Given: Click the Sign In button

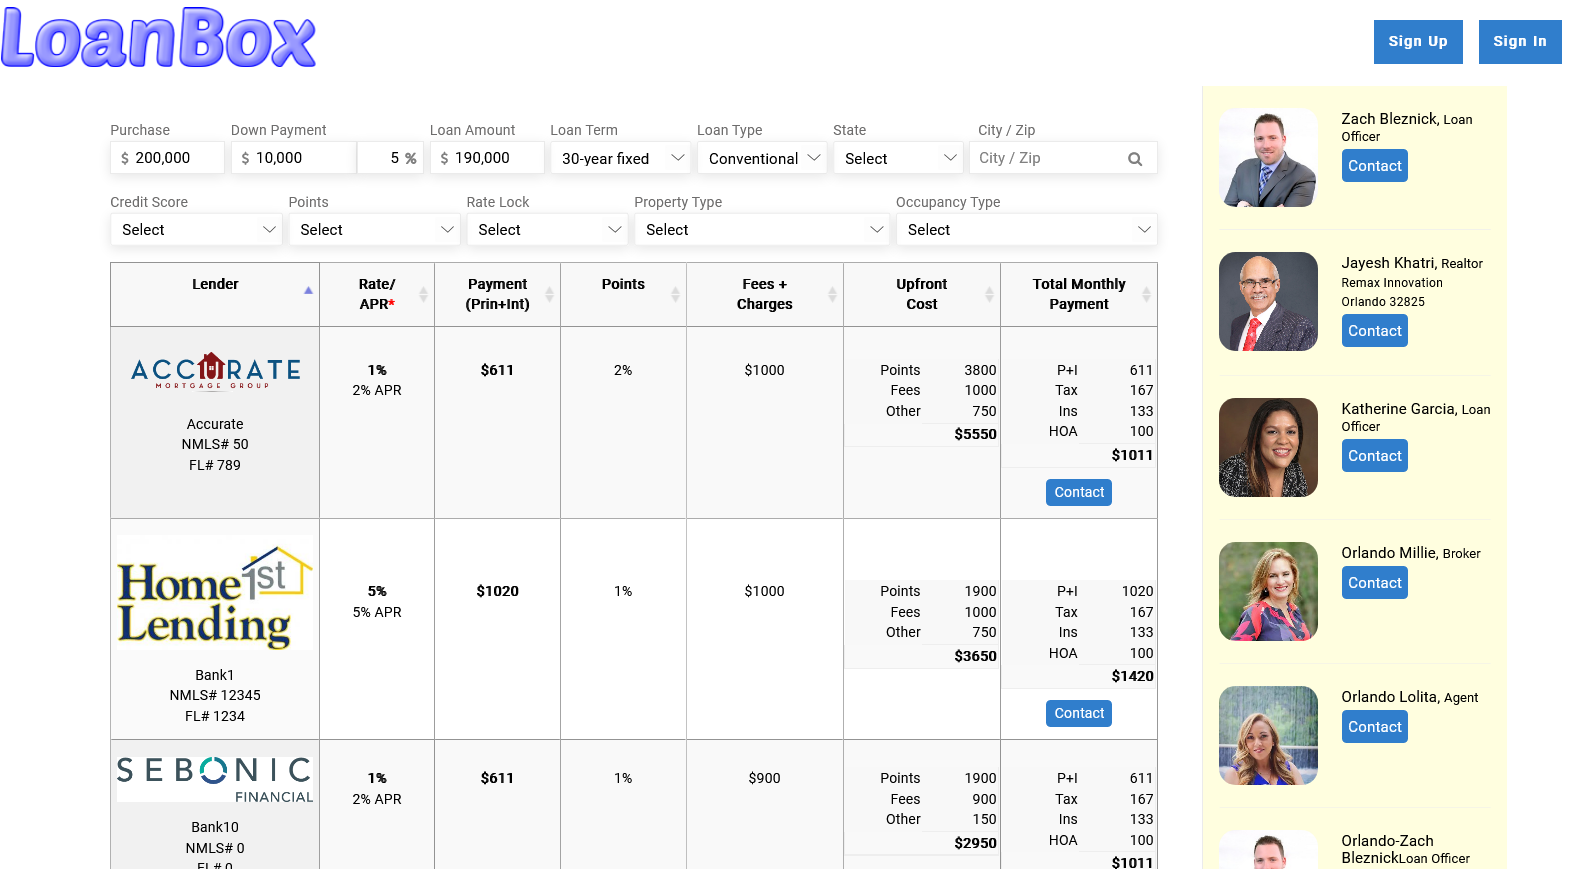Looking at the screenshot, I should pos(1519,42).
